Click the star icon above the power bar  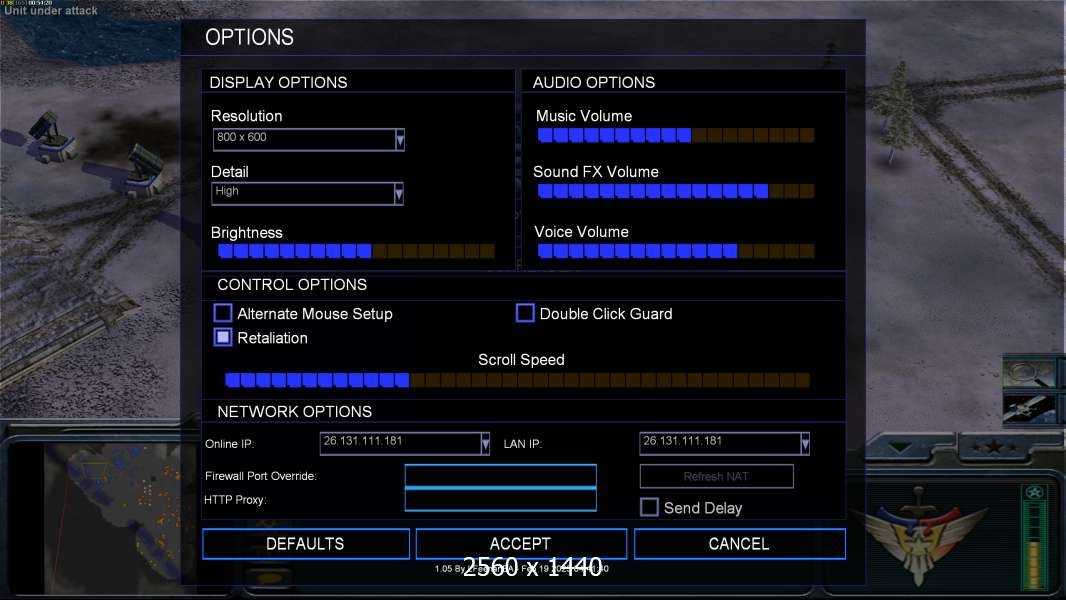tap(1035, 493)
